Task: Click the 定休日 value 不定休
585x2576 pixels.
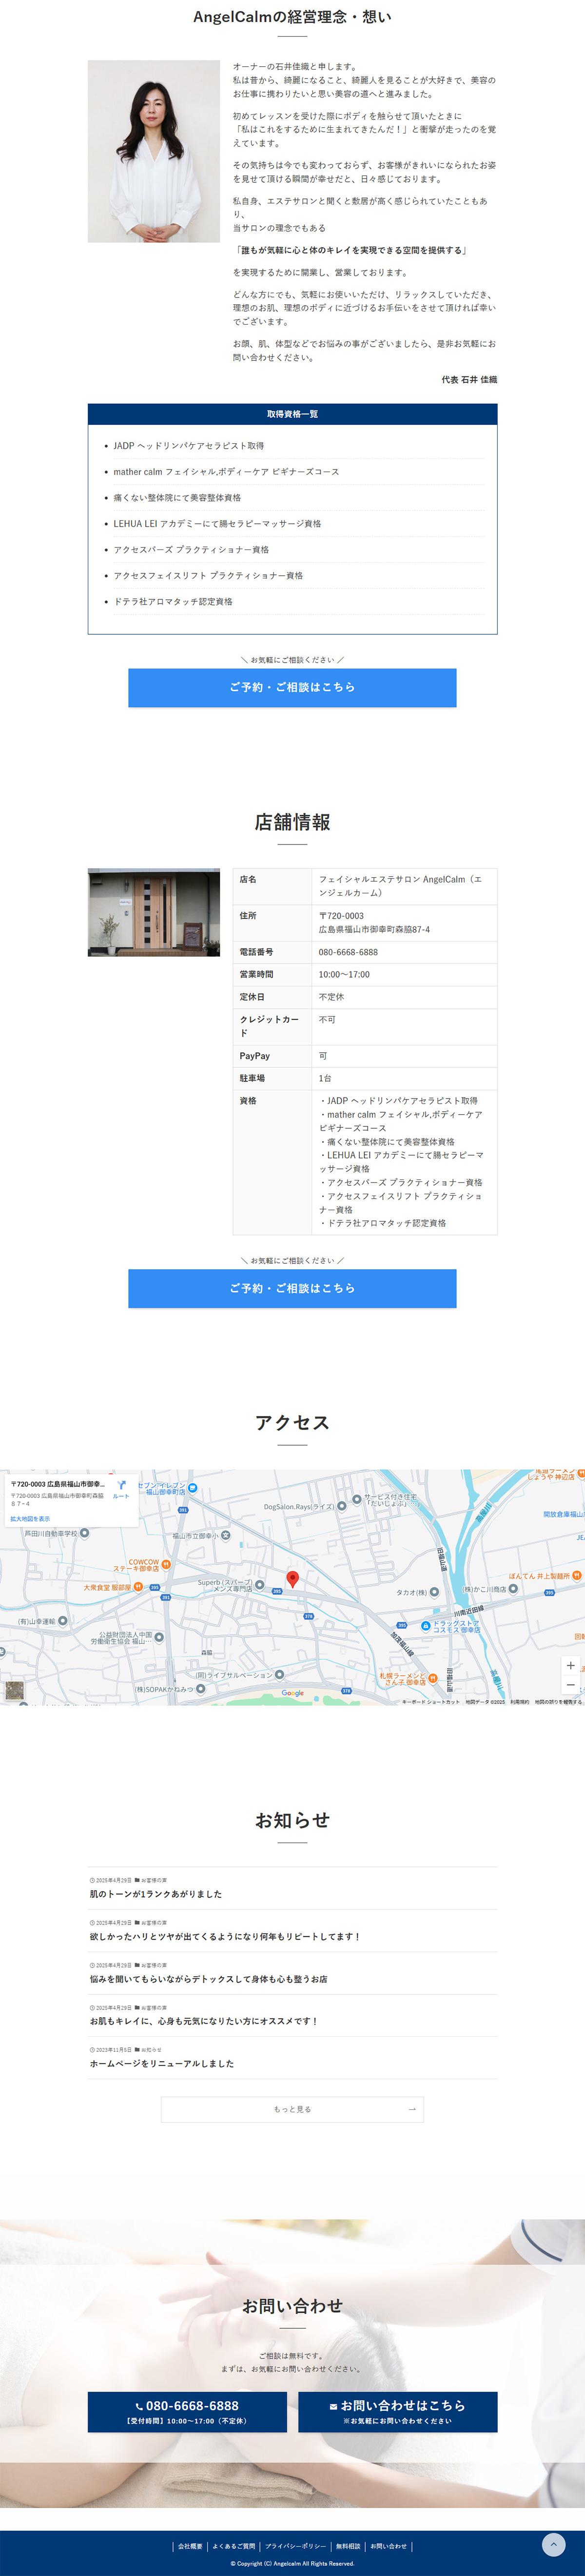Action: 331,997
